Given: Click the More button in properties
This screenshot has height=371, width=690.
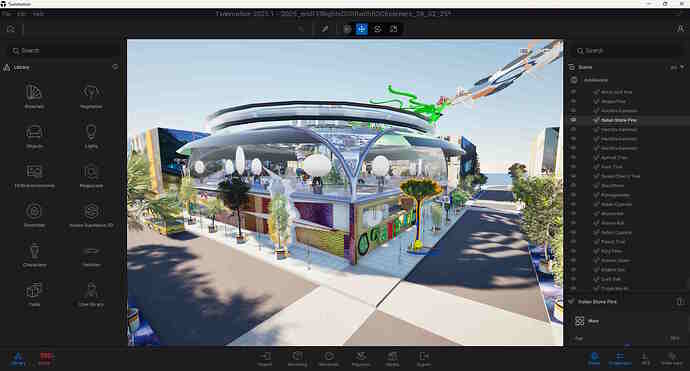Looking at the screenshot, I should pos(587,321).
